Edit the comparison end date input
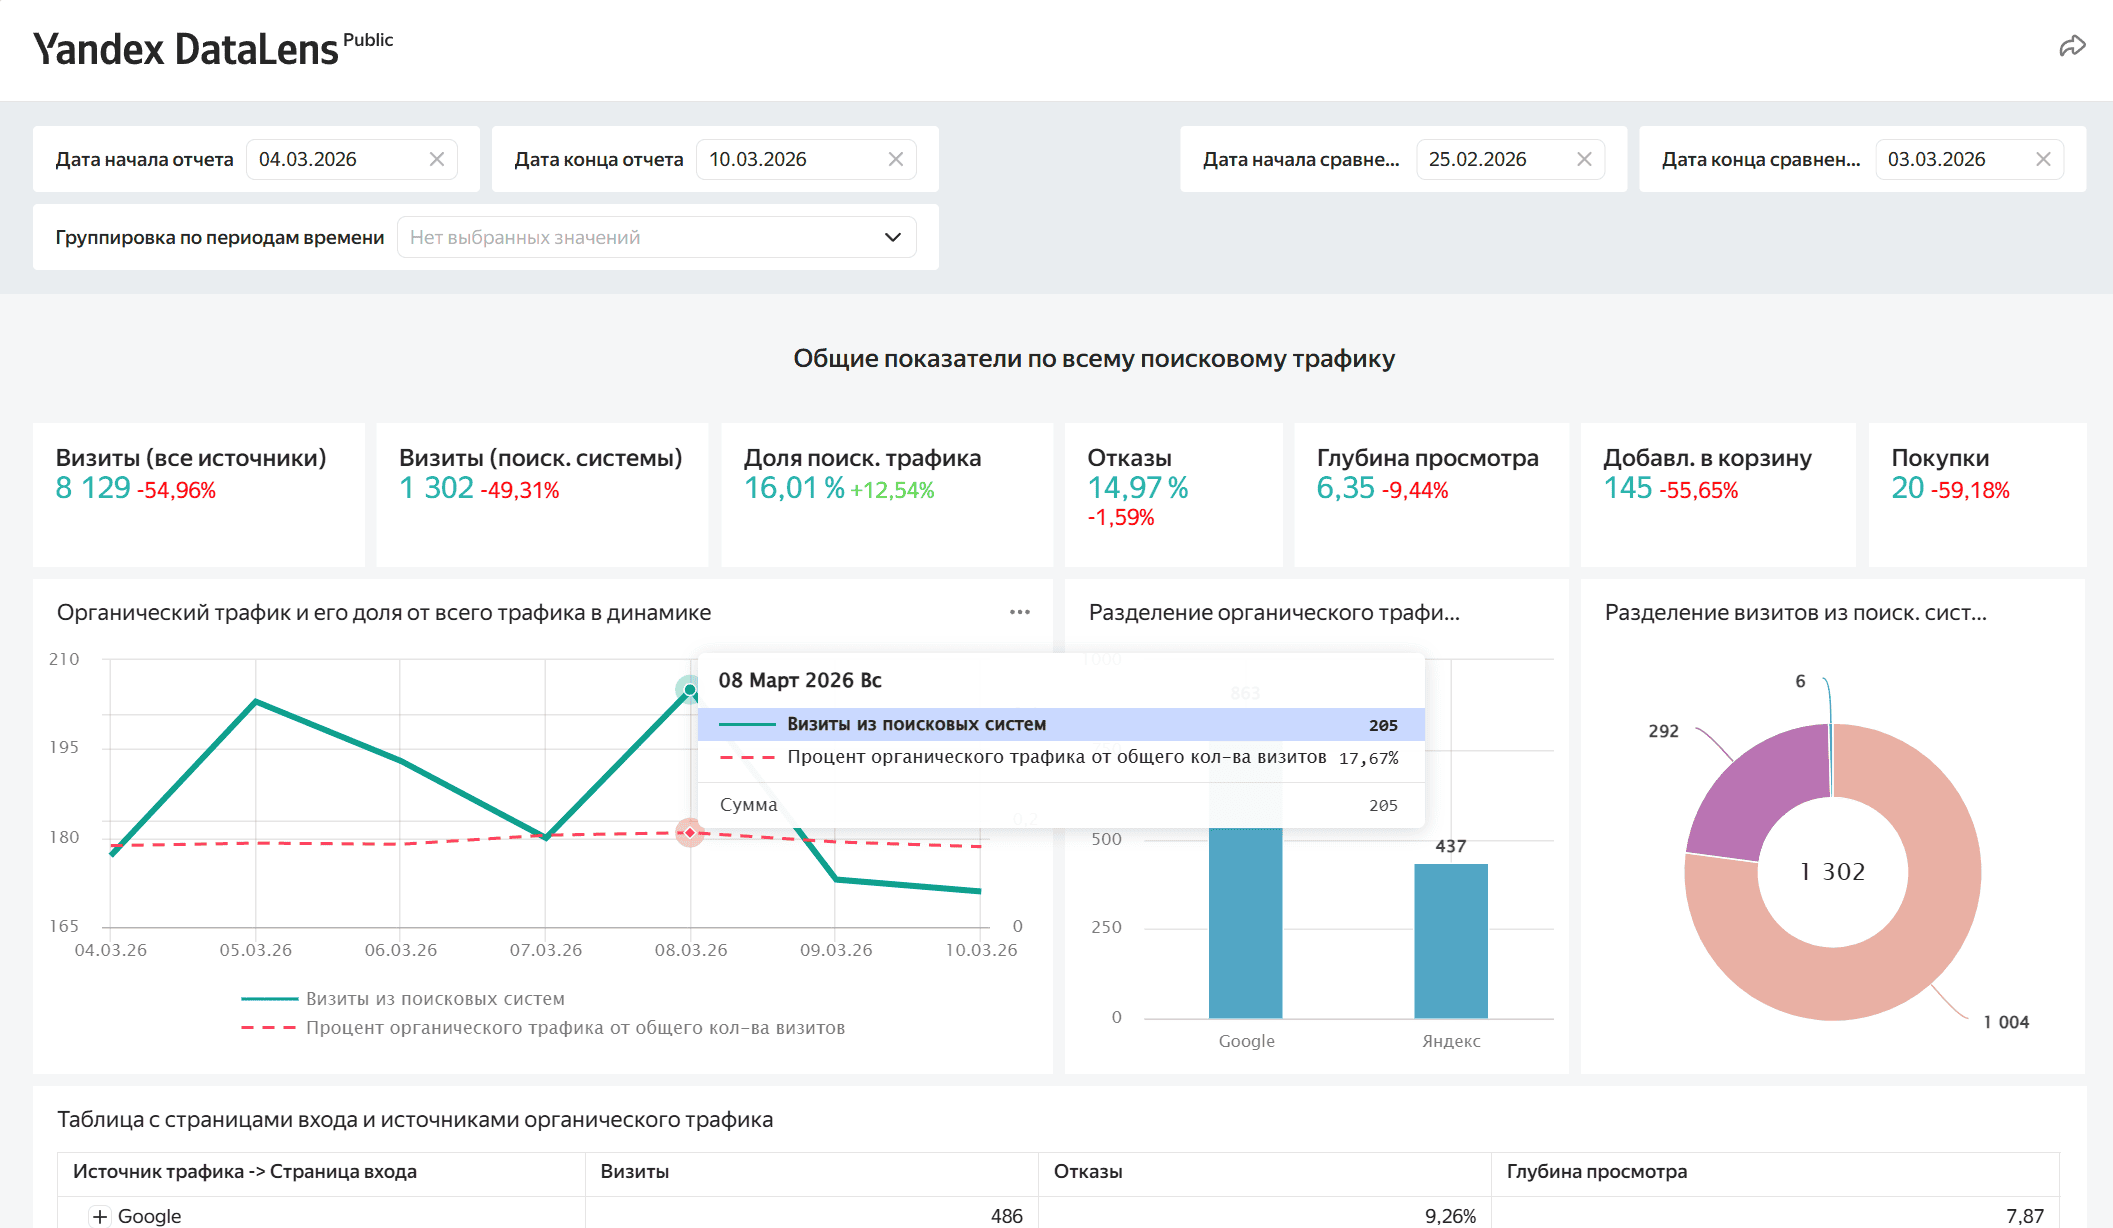 tap(1950, 159)
